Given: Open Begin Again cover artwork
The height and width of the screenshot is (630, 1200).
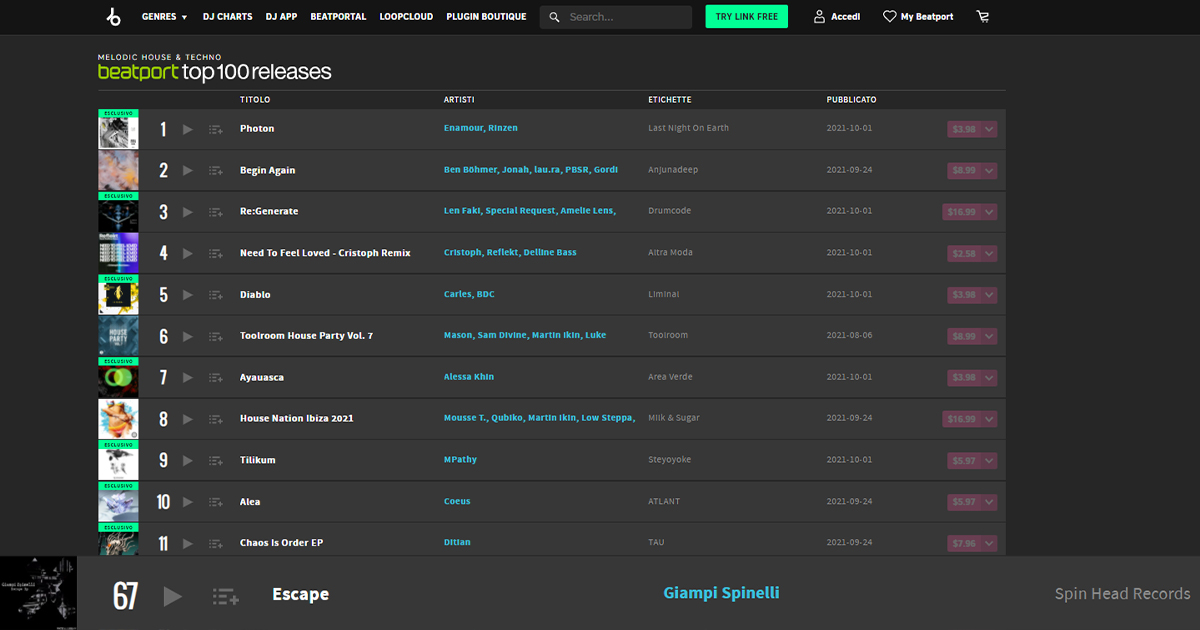Looking at the screenshot, I should pyautogui.click(x=118, y=171).
